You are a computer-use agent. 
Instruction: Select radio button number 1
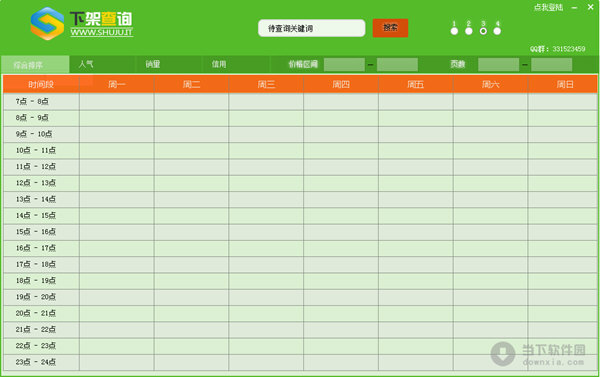454,31
